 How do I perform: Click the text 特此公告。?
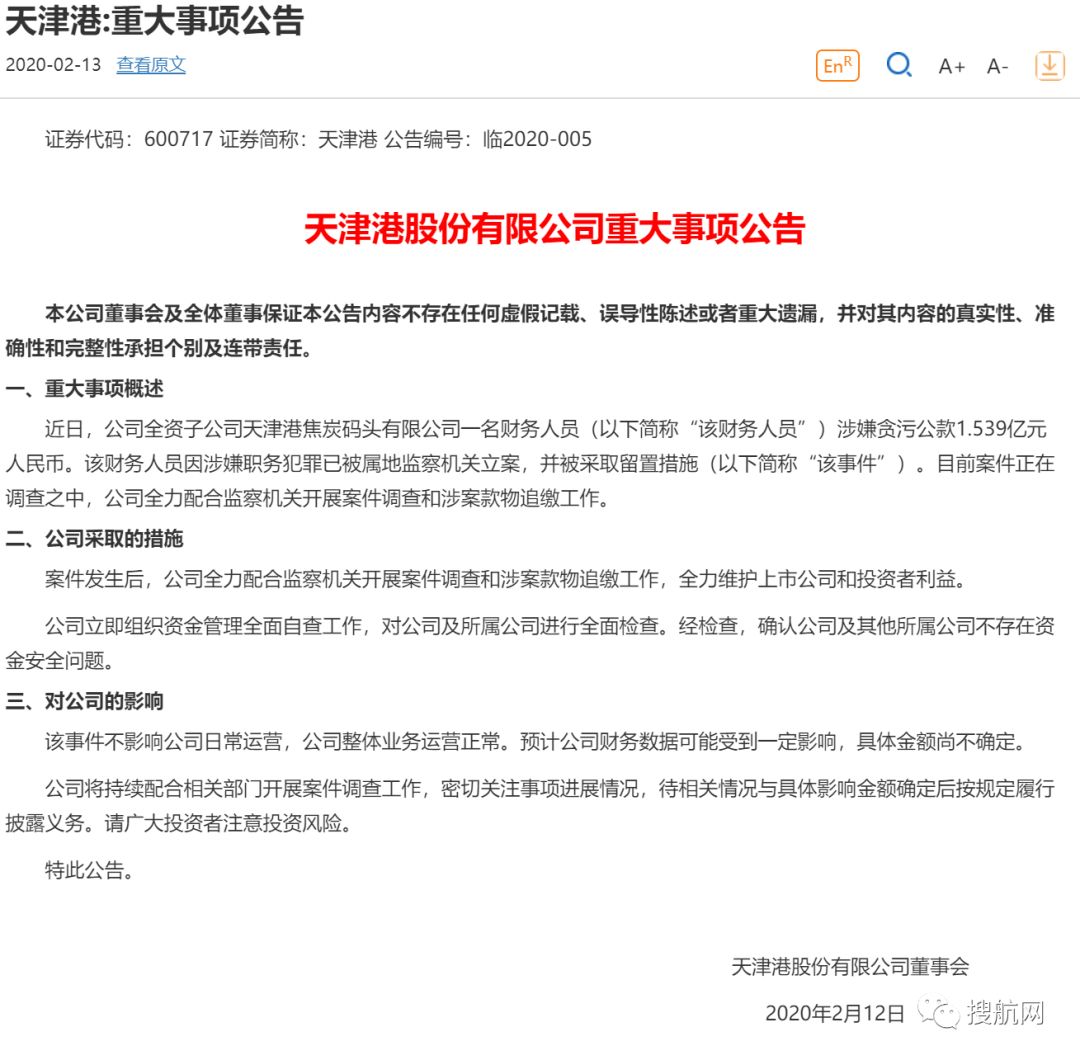coord(89,870)
